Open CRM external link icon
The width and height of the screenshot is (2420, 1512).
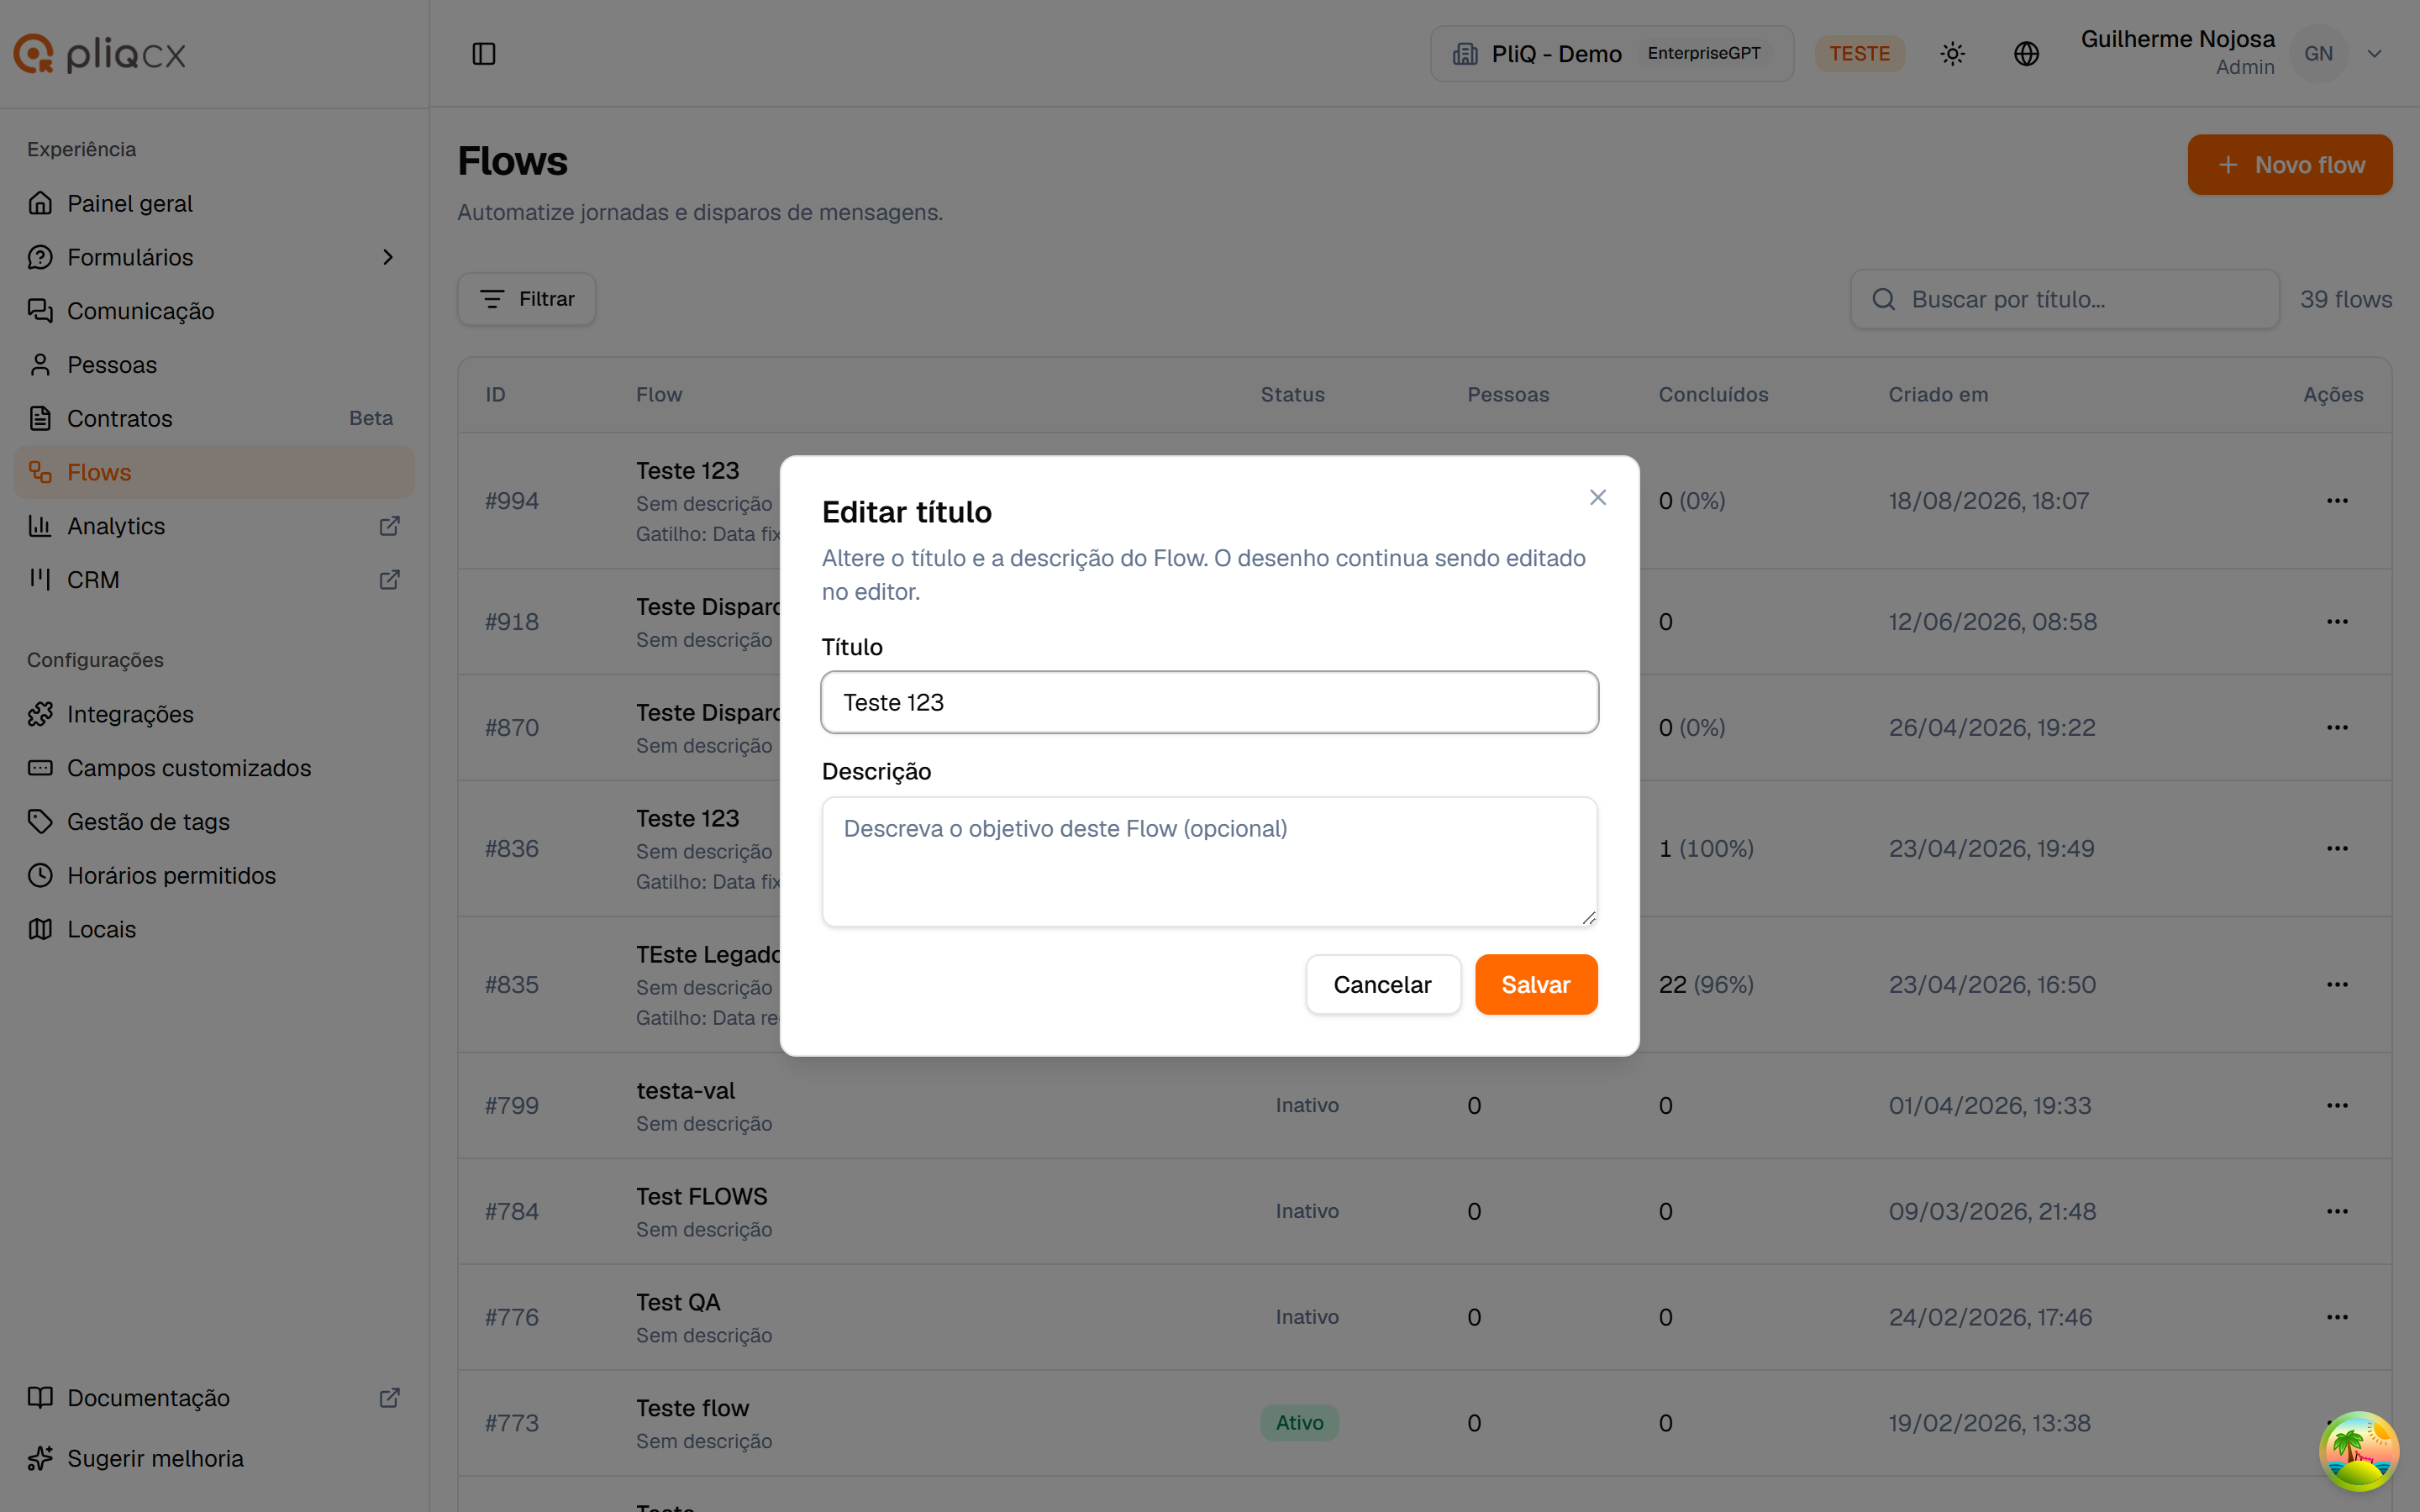390,580
